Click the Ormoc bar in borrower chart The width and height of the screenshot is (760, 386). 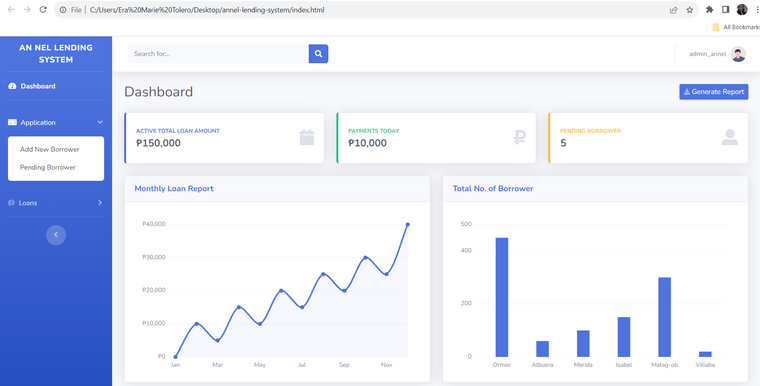[x=502, y=297]
